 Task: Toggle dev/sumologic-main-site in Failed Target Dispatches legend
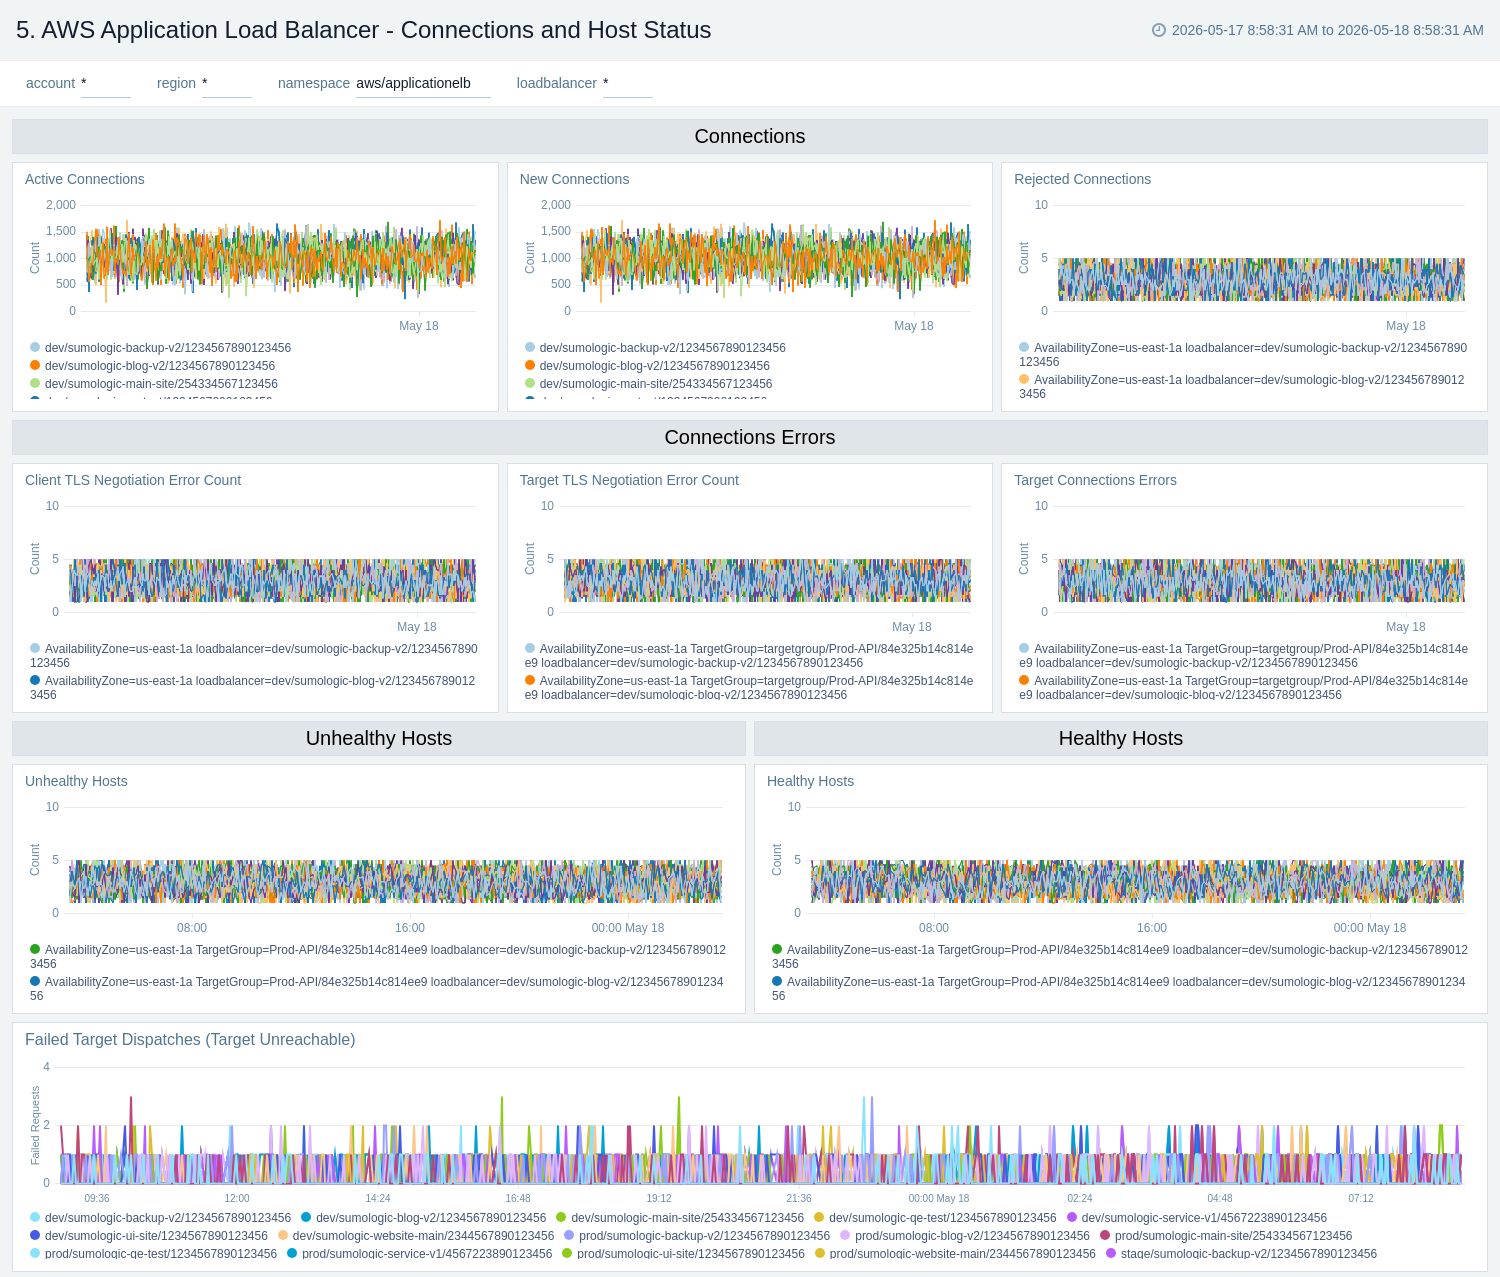tap(680, 1218)
